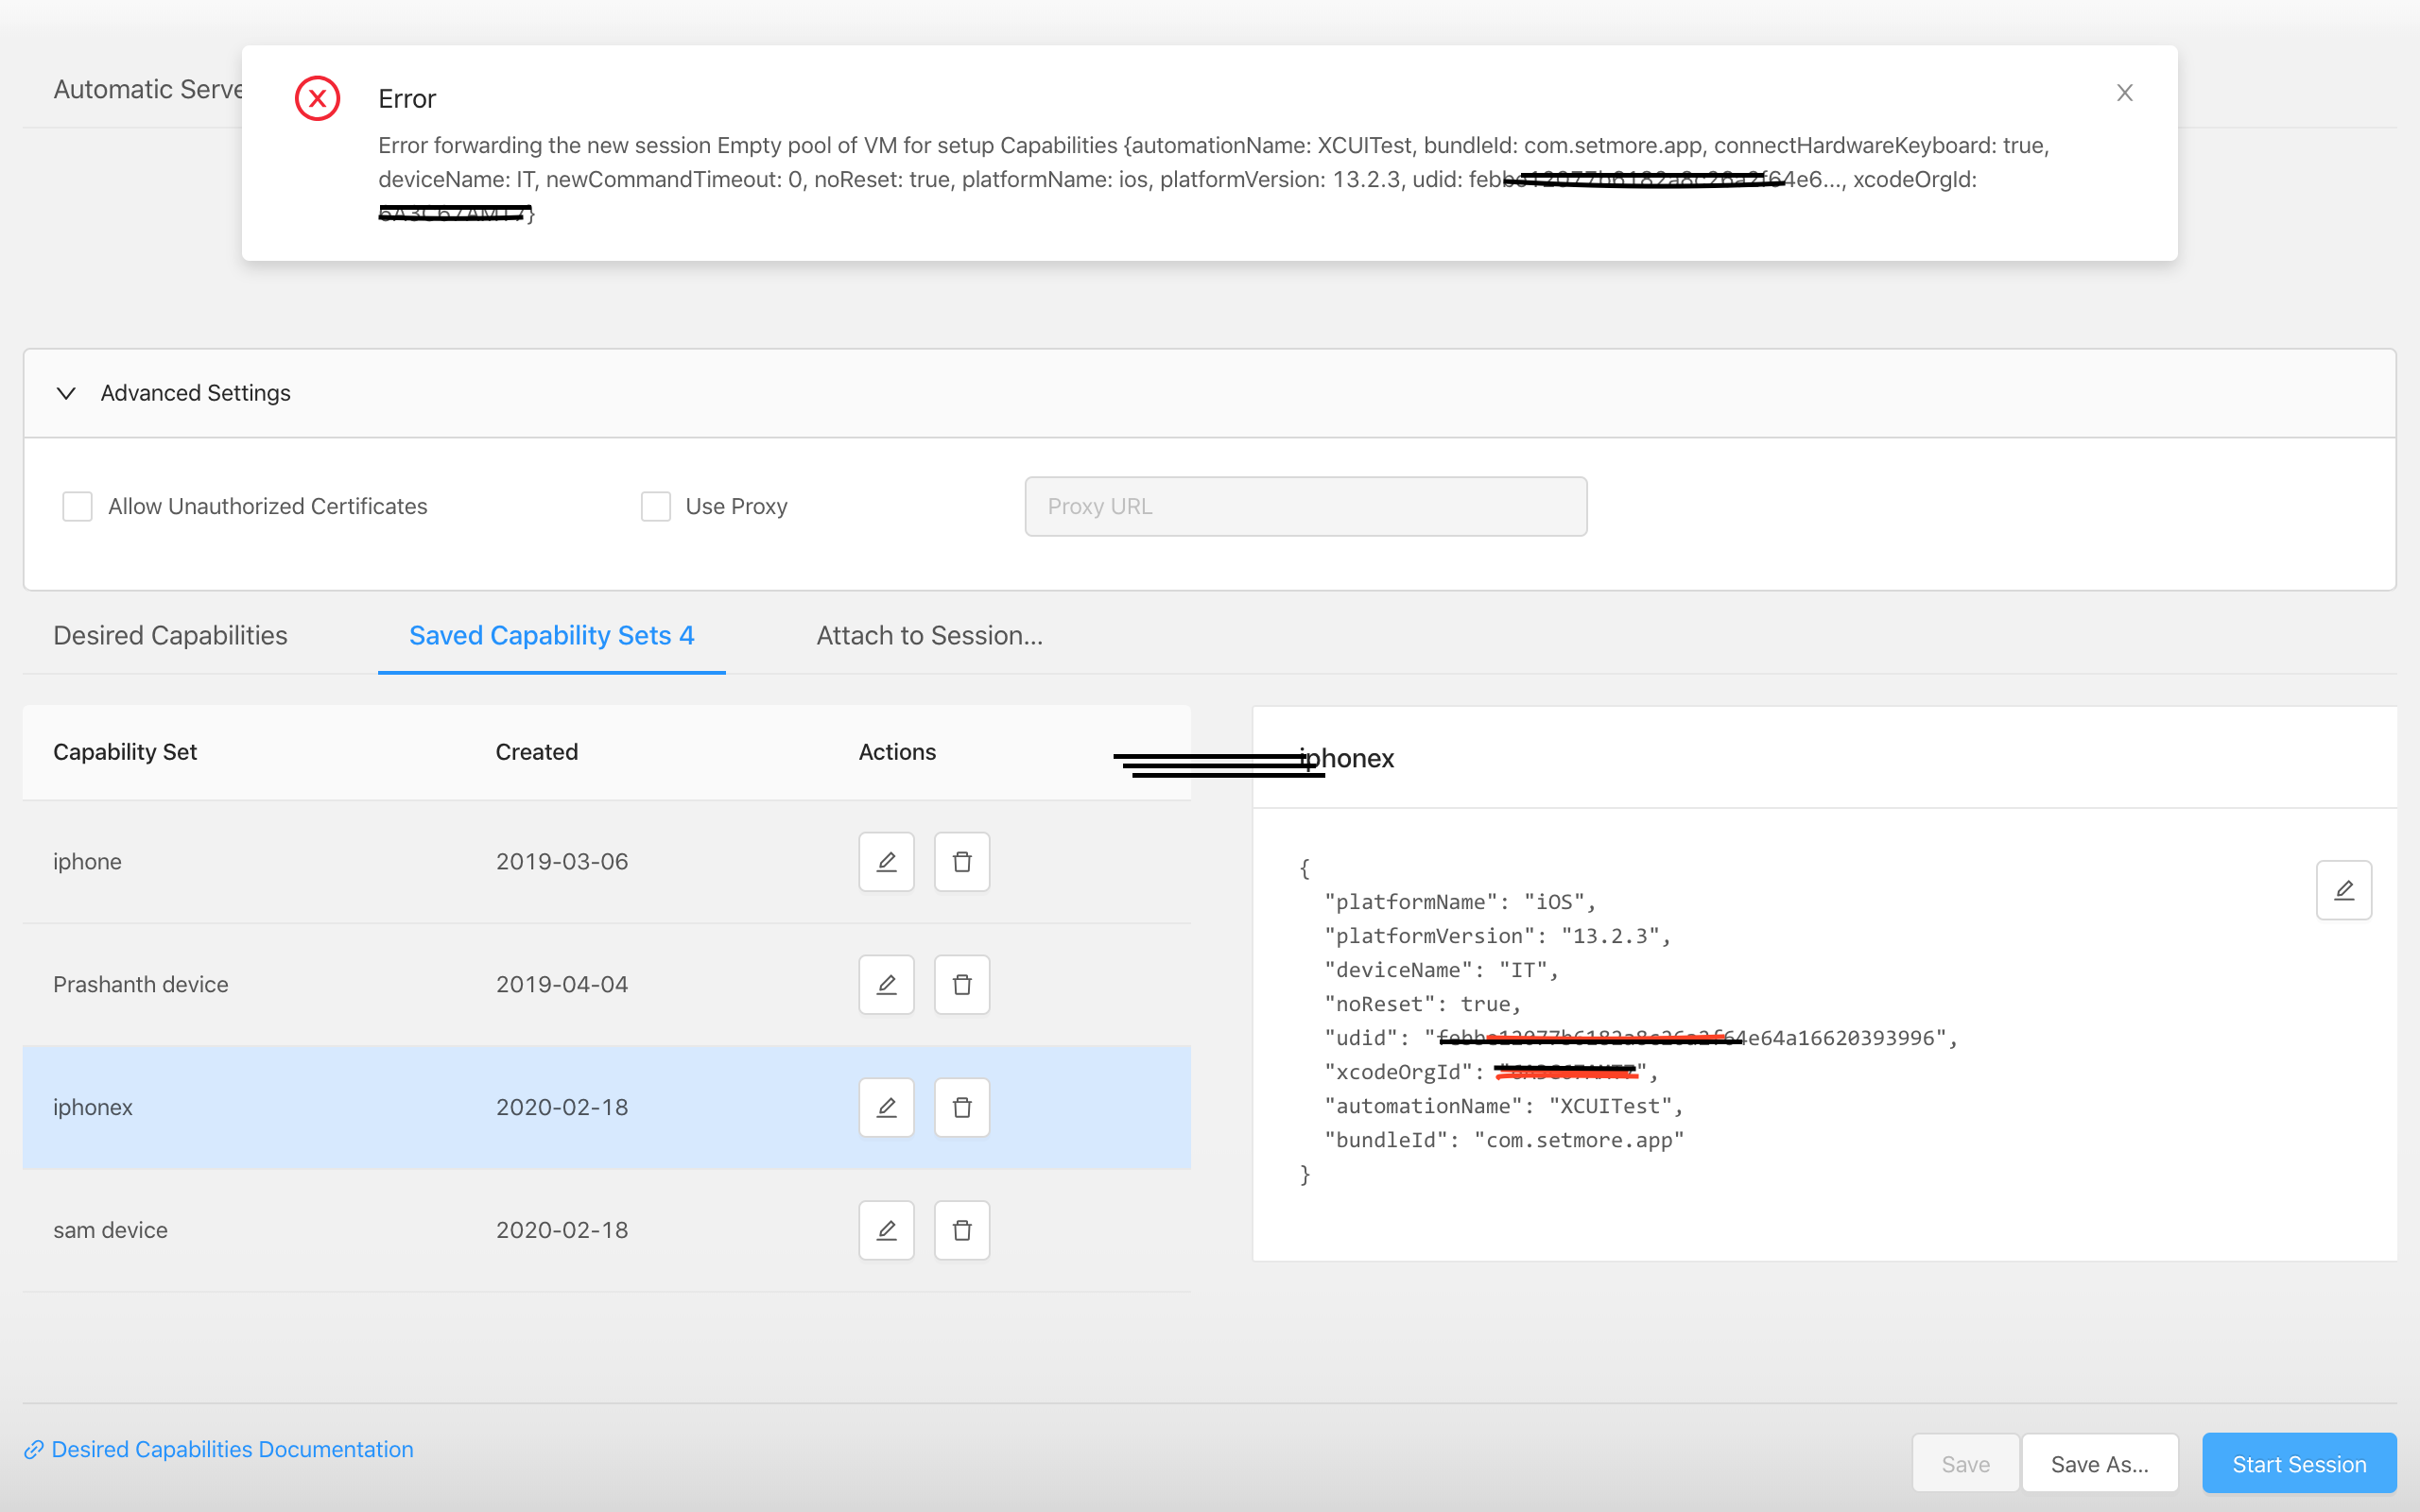Delete the Prashanth device capability set
Viewport: 2420px width, 1512px height.
tap(961, 984)
